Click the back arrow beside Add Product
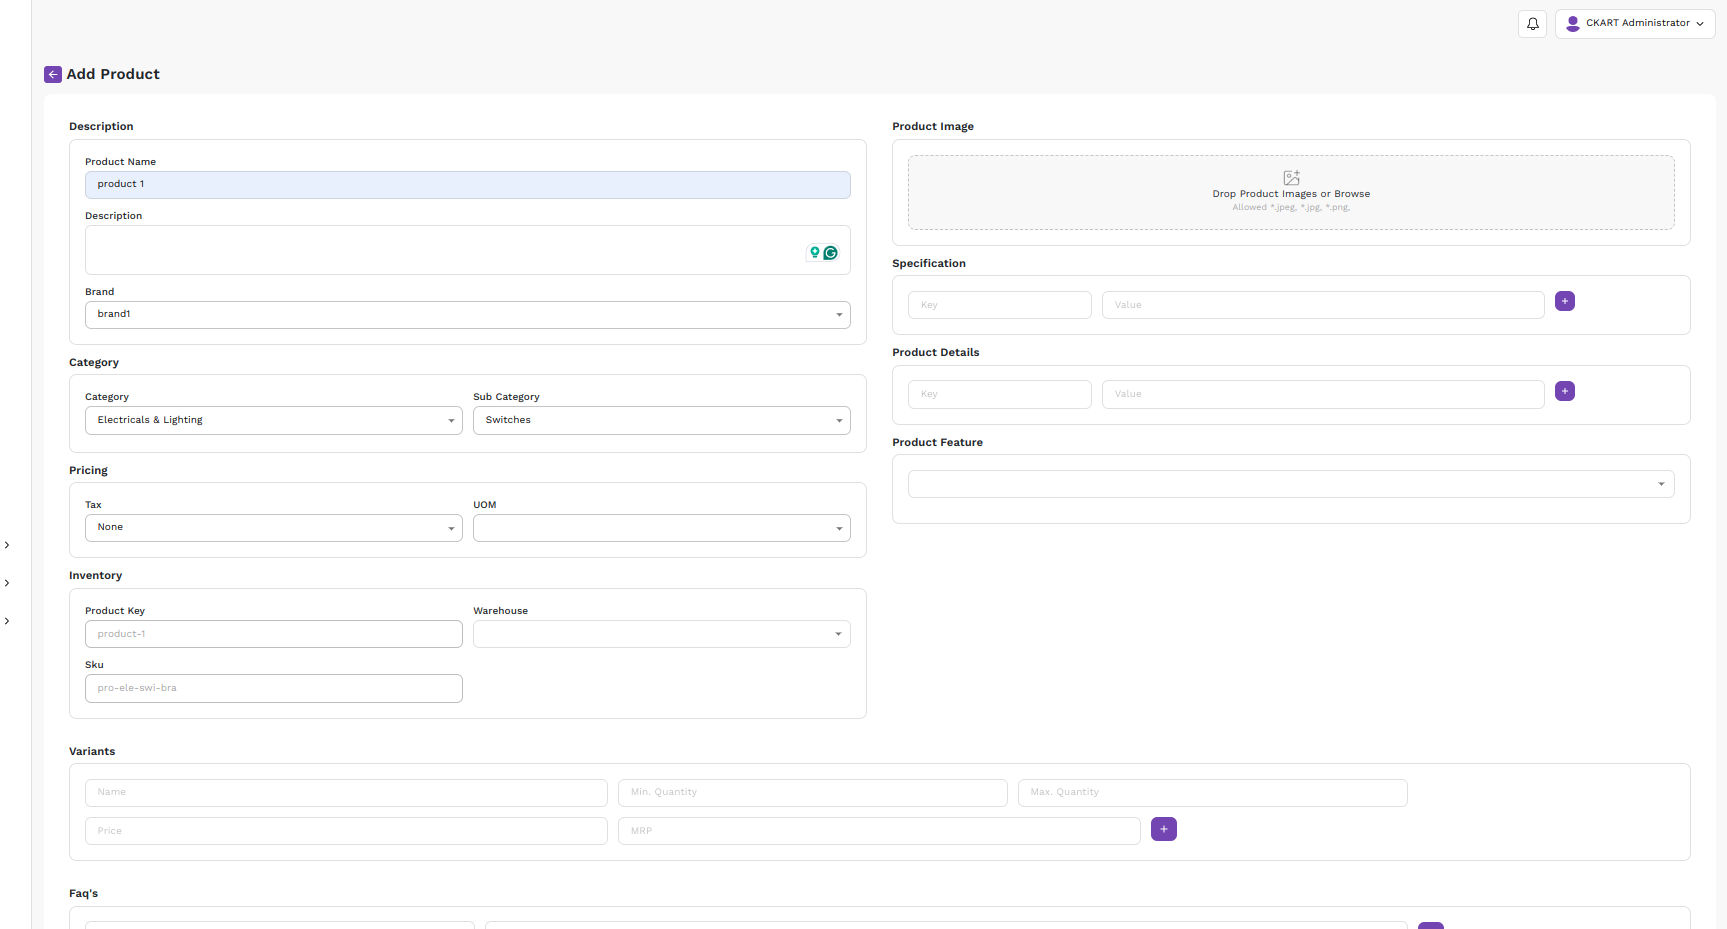Screen dimensions: 1727x929 coord(53,75)
